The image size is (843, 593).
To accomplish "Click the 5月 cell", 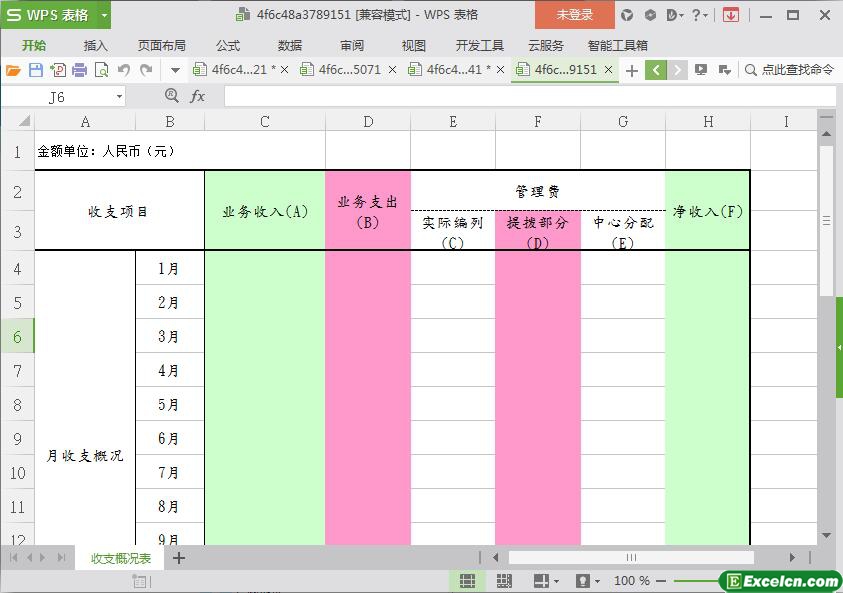I will point(169,404).
